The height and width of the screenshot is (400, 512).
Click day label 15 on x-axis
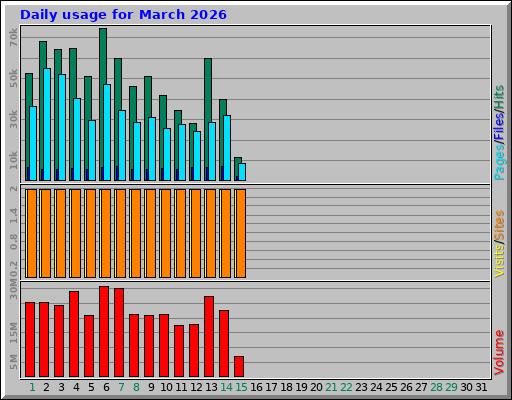pos(241,387)
